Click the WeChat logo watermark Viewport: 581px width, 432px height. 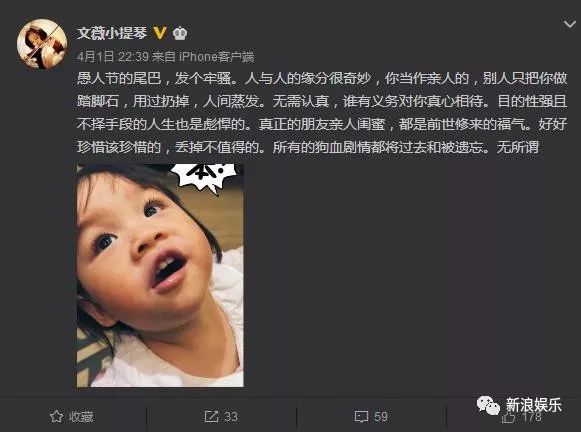click(488, 405)
